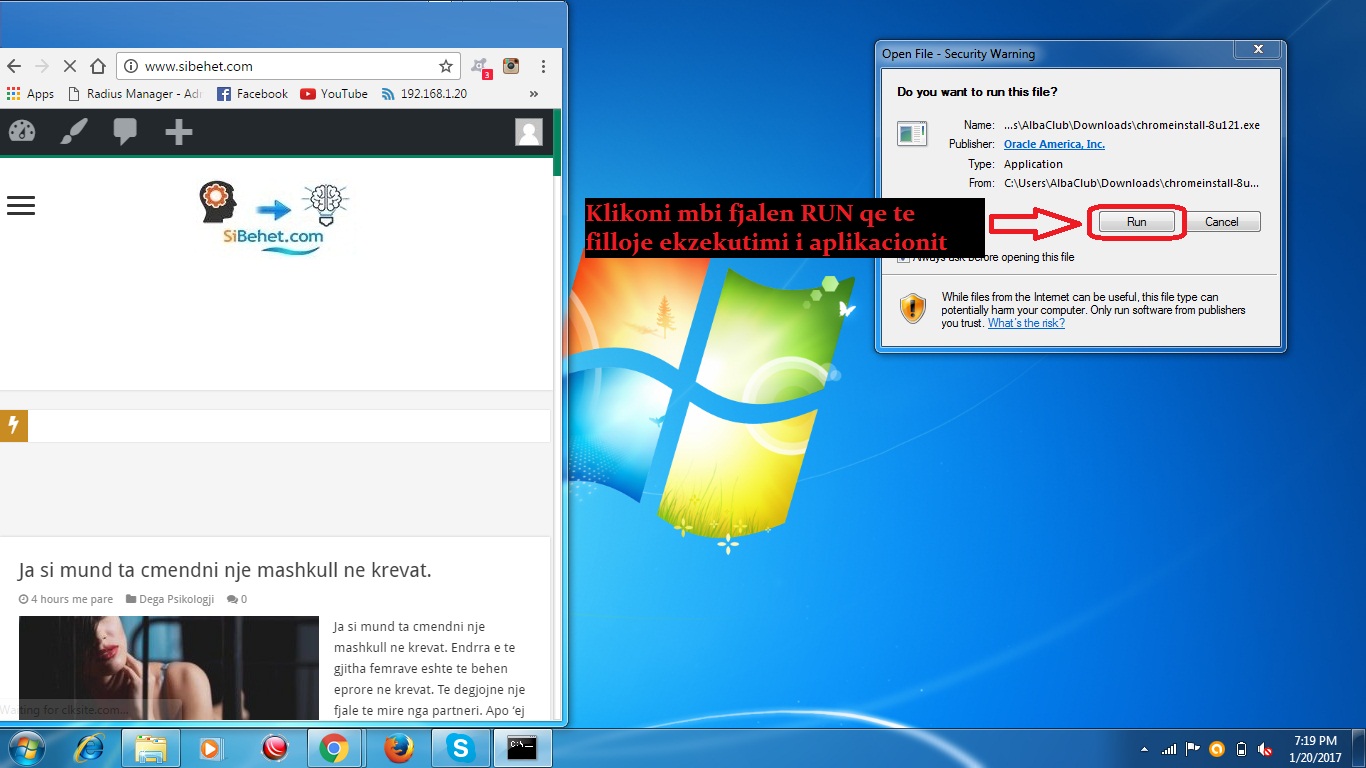Viewport: 1366px width, 768px height.
Task: Open the Action Center flag icon
Action: point(1193,749)
